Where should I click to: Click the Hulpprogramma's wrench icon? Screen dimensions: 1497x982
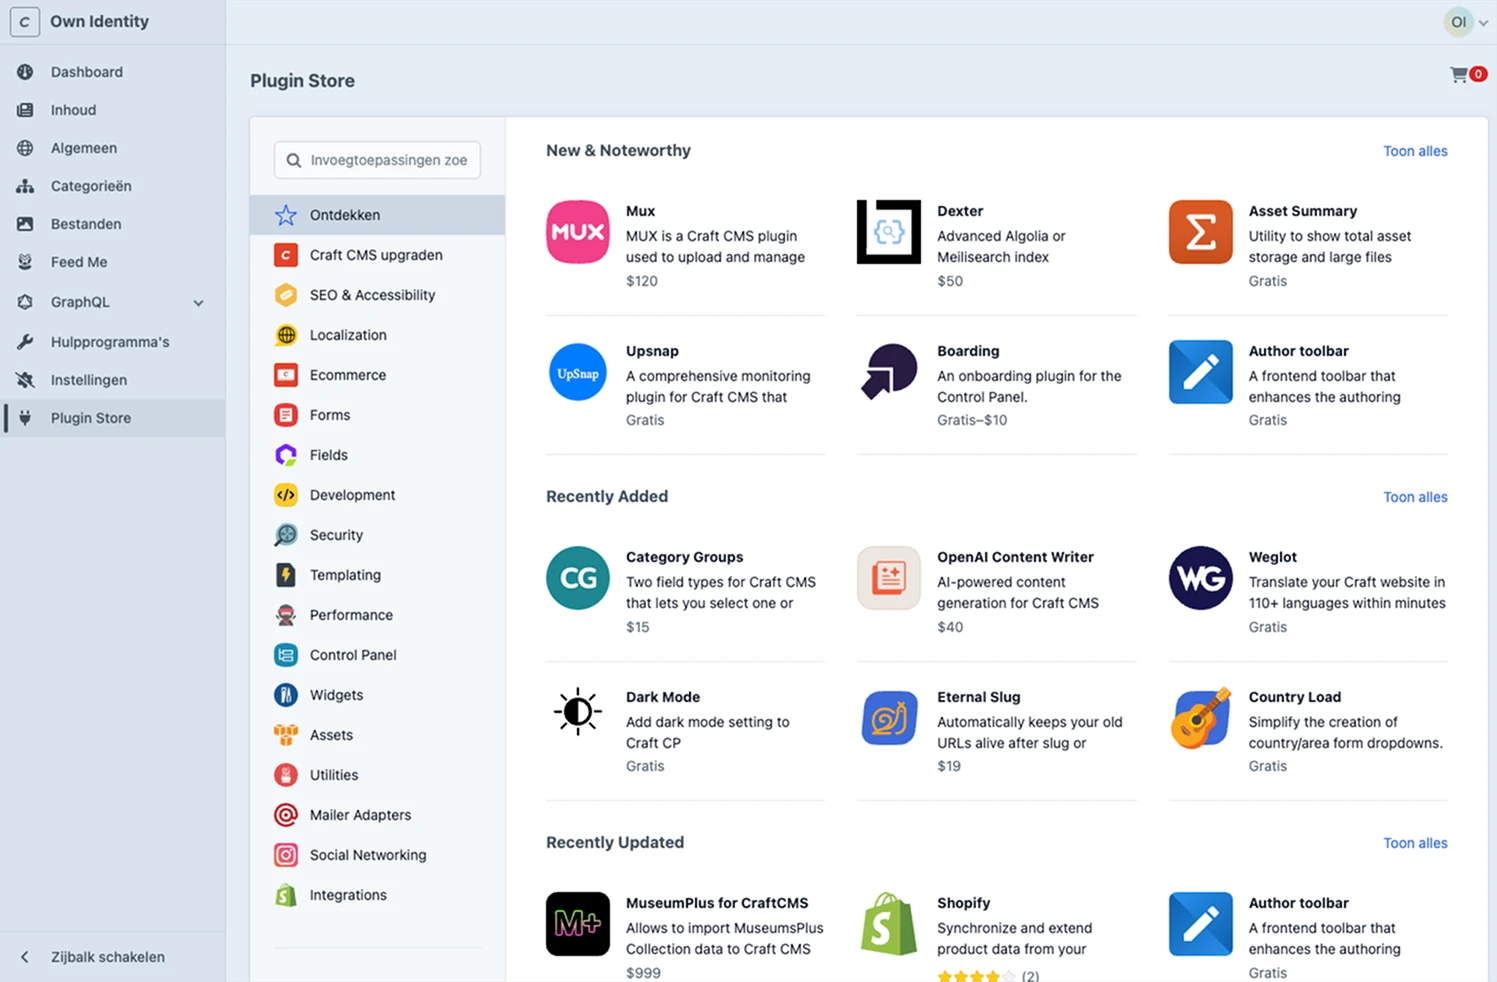tap(25, 342)
